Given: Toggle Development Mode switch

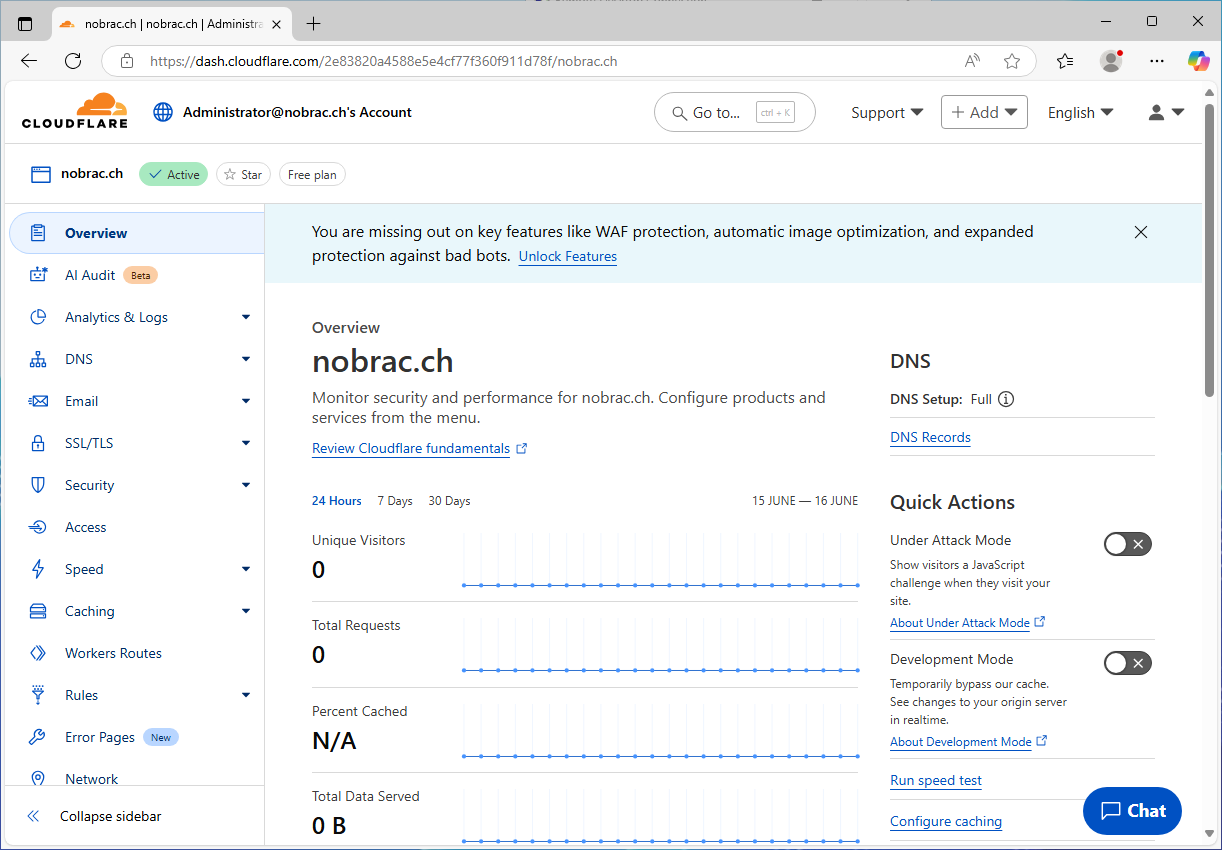Looking at the screenshot, I should (x=1128, y=663).
